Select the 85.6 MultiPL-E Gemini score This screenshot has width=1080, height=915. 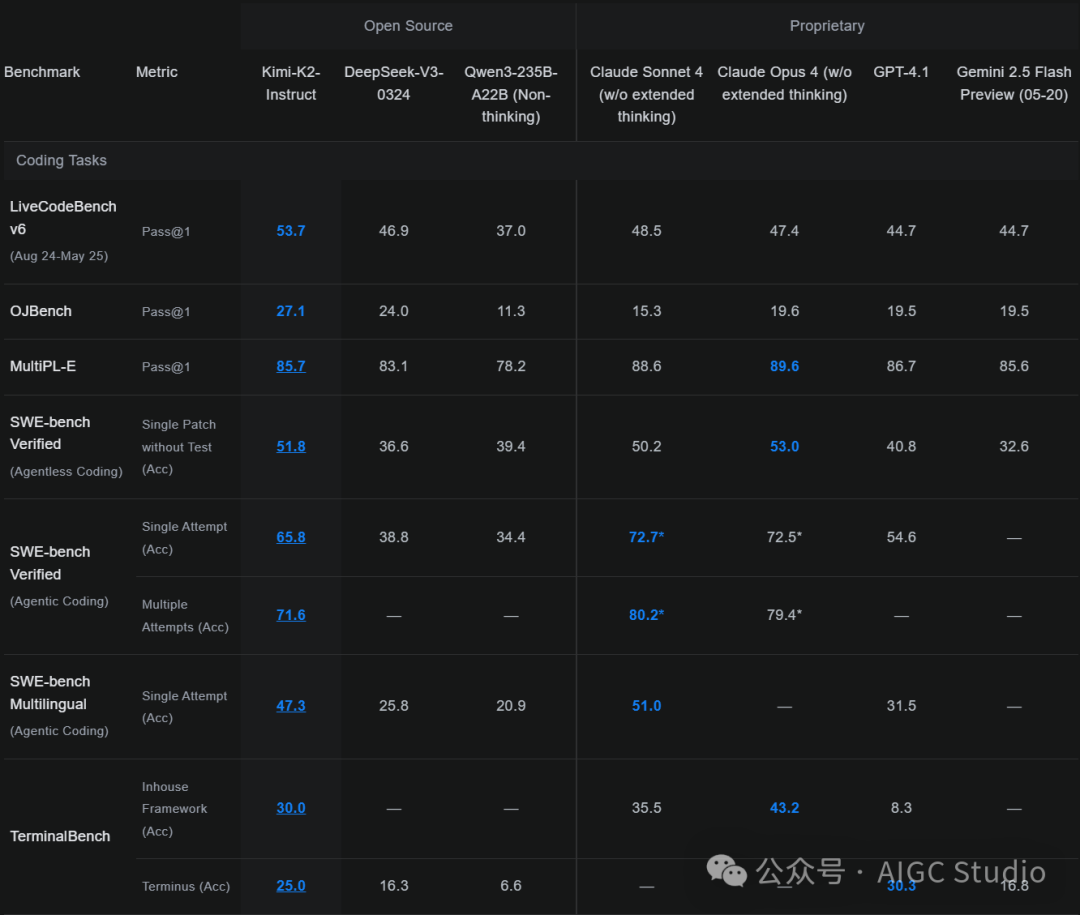[1014, 367]
